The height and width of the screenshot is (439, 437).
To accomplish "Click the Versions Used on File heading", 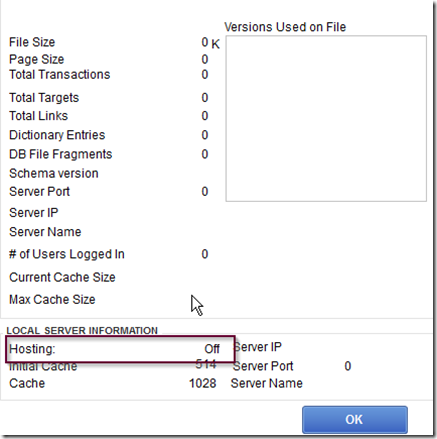I will click(x=285, y=27).
